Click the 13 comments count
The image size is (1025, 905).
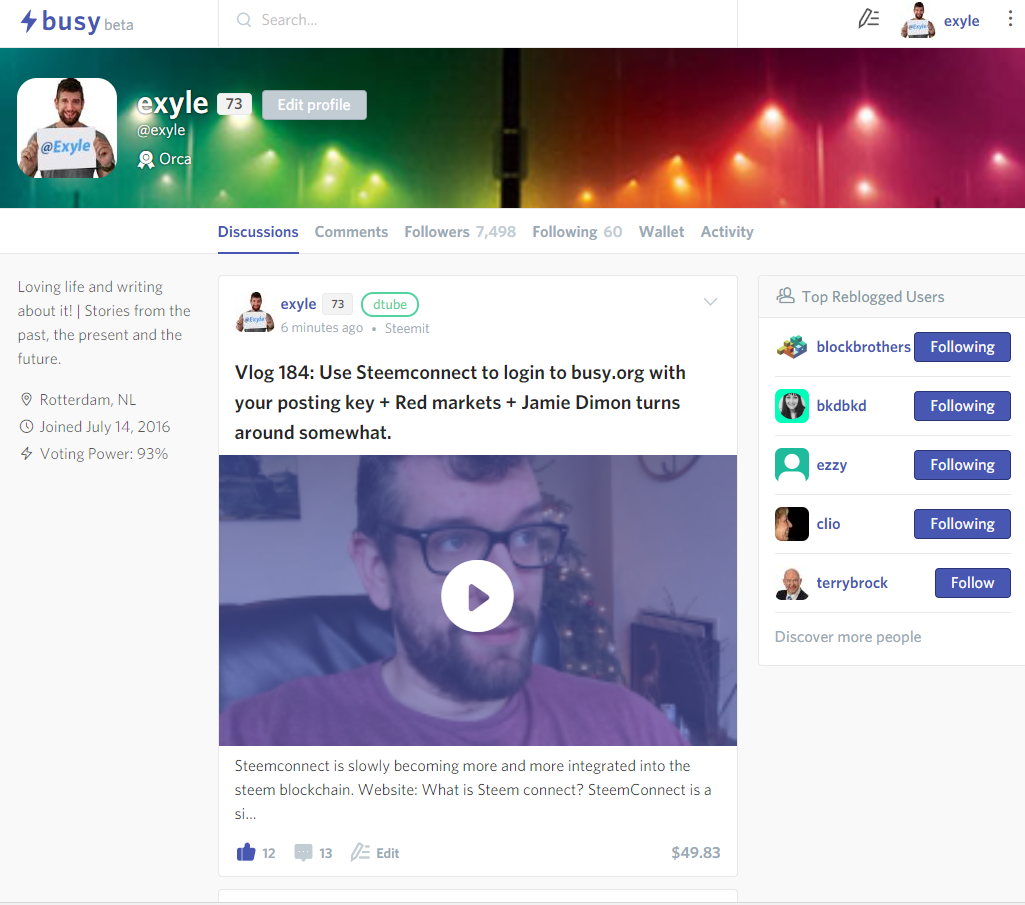point(326,853)
